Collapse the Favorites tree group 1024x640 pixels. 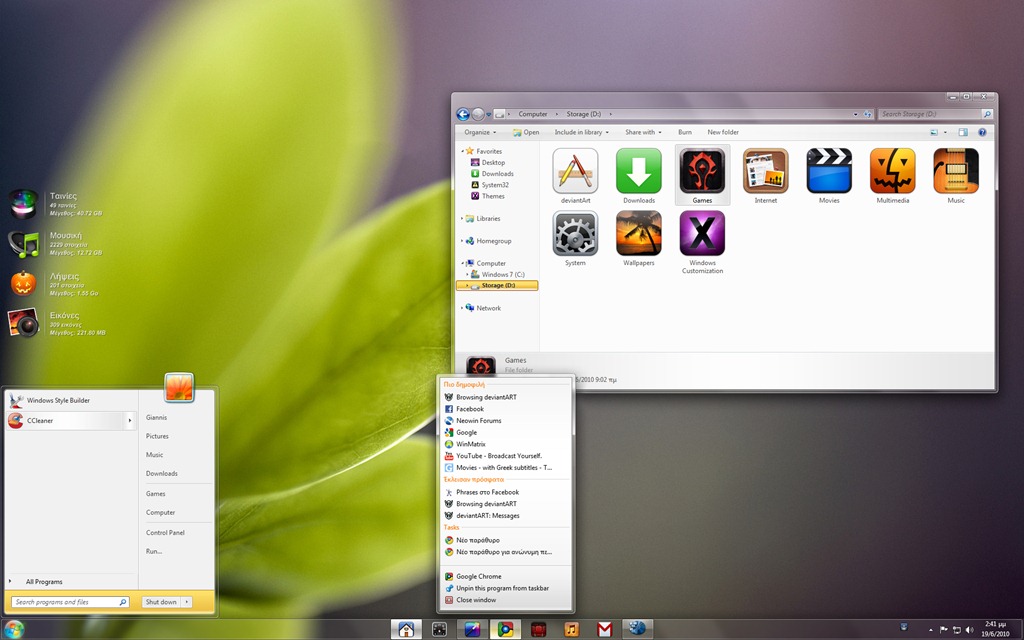pyautogui.click(x=462, y=152)
